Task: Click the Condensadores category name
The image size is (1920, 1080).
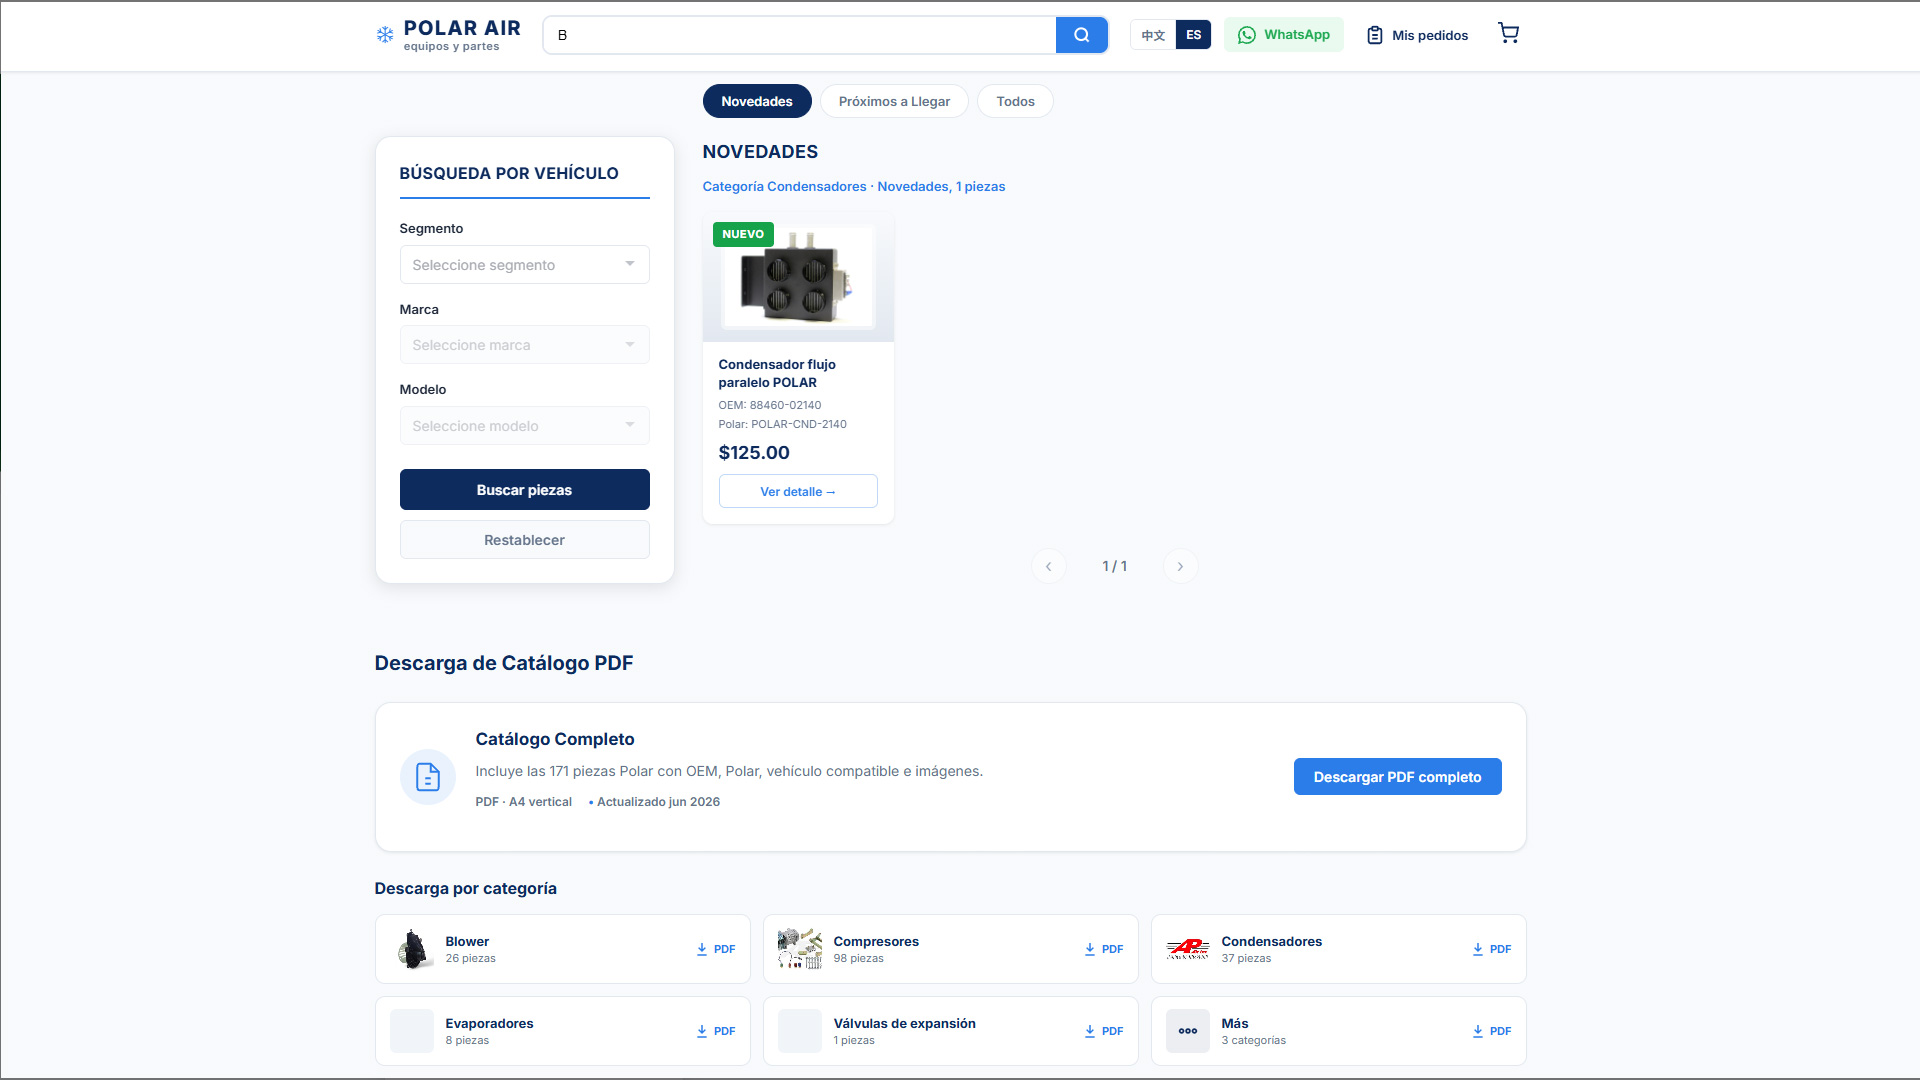Action: (1271, 941)
